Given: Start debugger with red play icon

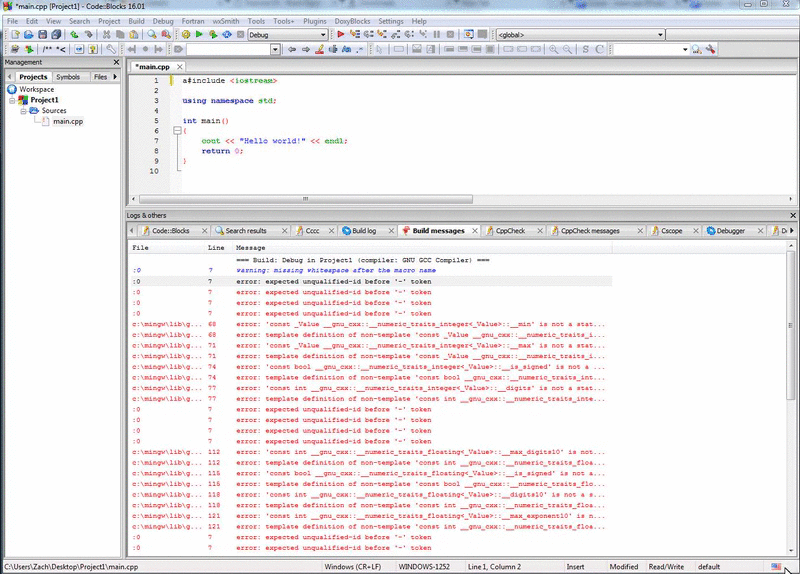Looking at the screenshot, I should 341,35.
